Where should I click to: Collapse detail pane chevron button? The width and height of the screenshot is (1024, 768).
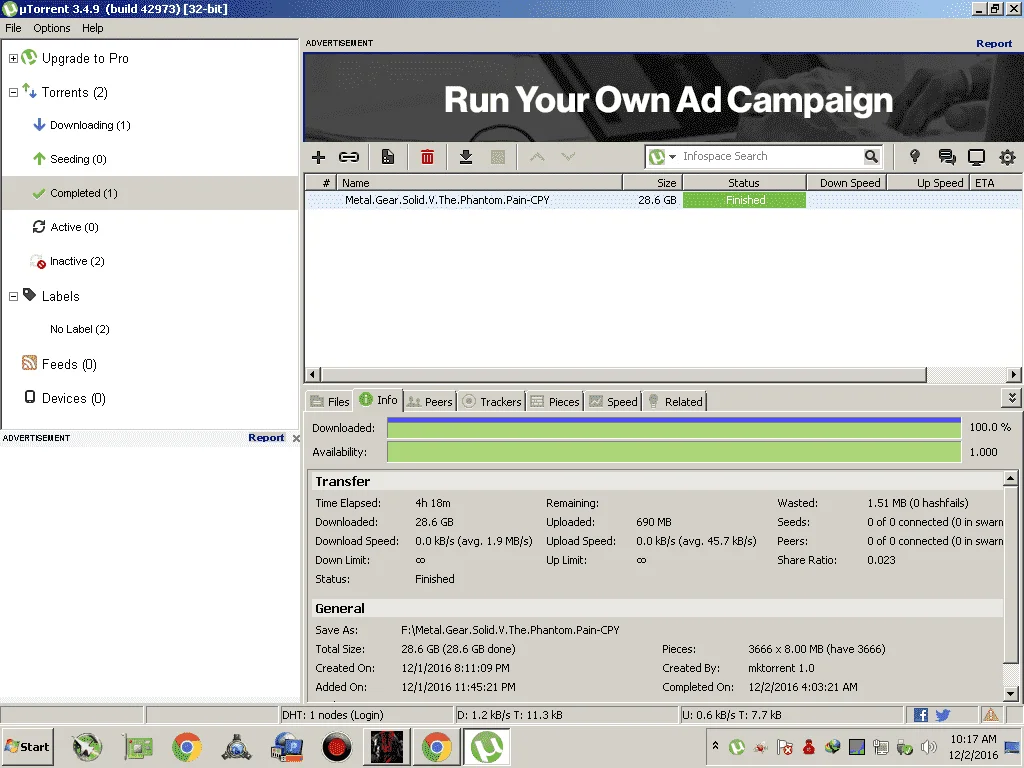click(1012, 398)
